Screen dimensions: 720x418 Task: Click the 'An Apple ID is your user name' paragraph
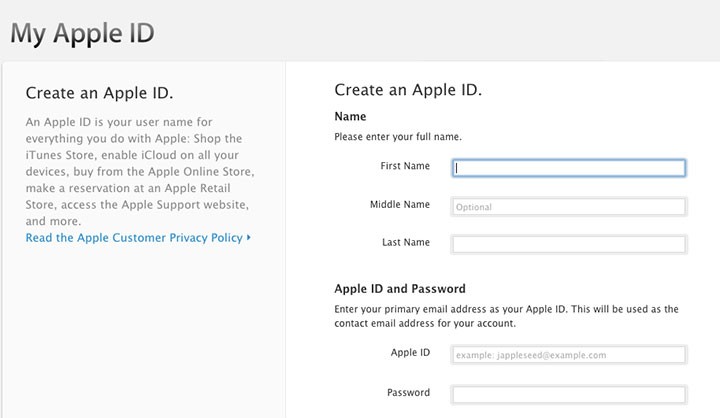pyautogui.click(x=140, y=172)
